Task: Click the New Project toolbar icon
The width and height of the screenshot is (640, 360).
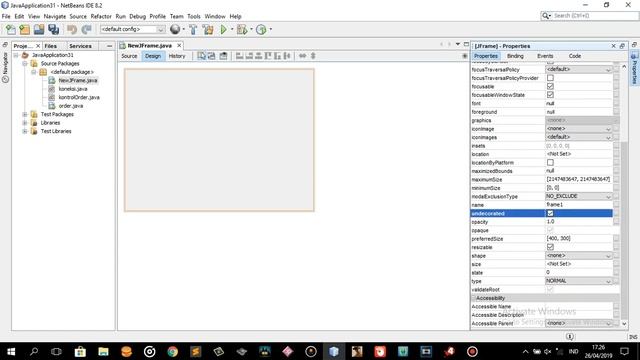Action: (x=25, y=29)
